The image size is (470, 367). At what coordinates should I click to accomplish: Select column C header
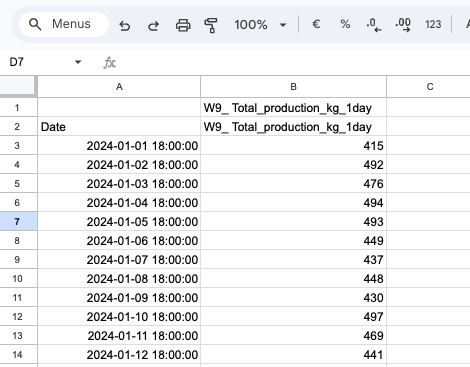click(429, 87)
